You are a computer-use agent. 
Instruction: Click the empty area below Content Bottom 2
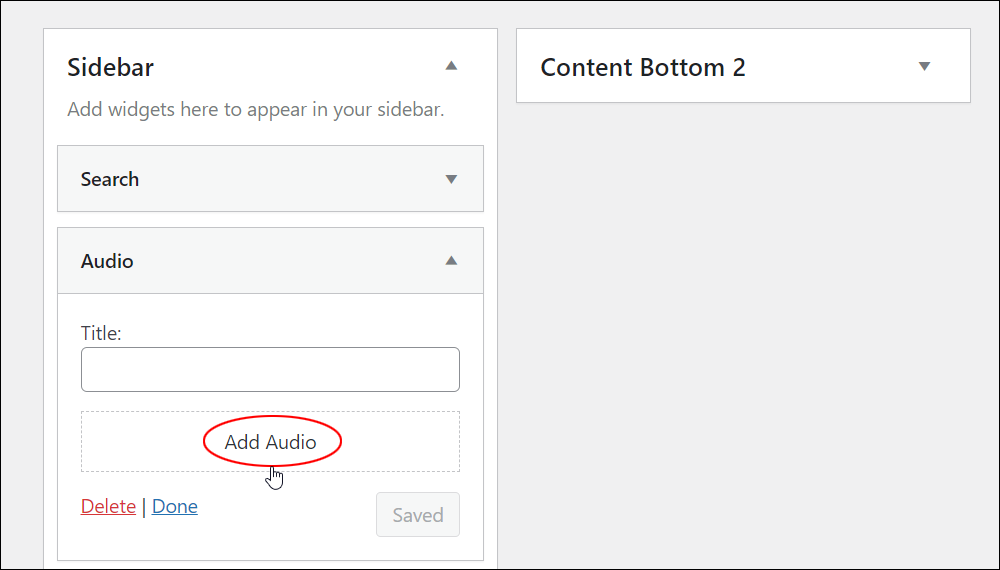[743, 332]
